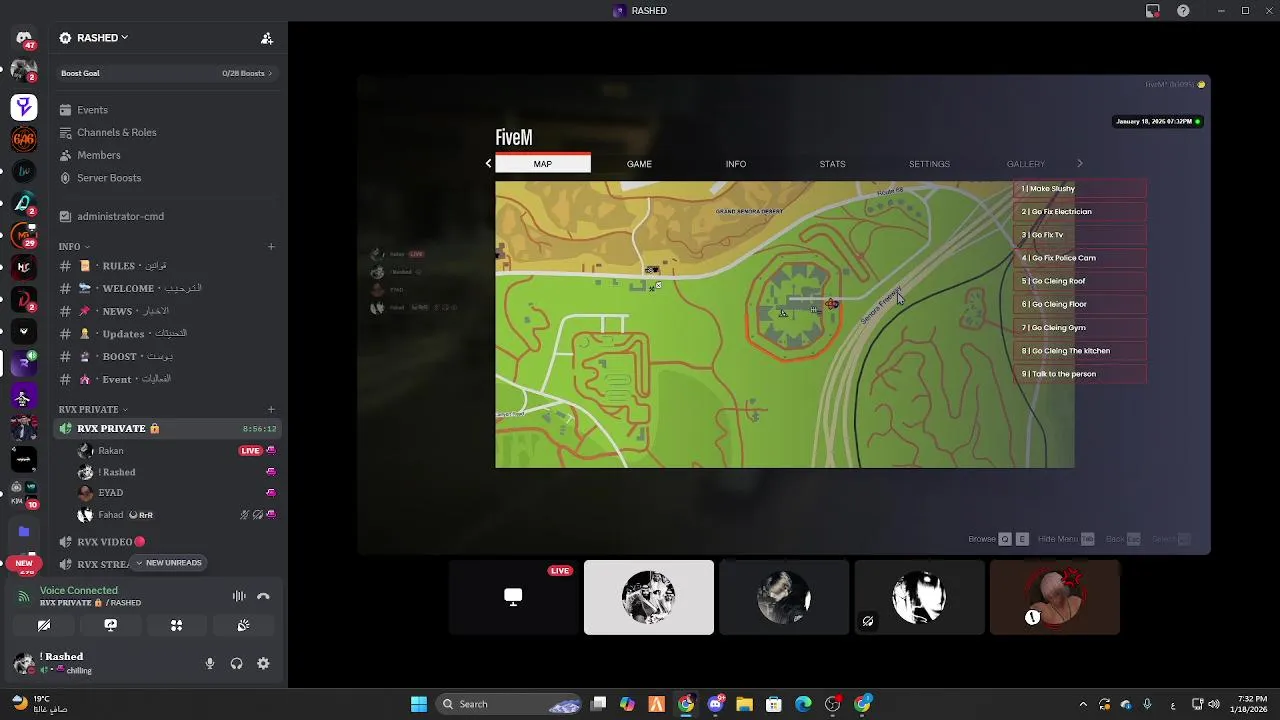The height and width of the screenshot is (720, 1280).
Task: Select the LIVE stream tile thumbnail
Action: point(513,597)
